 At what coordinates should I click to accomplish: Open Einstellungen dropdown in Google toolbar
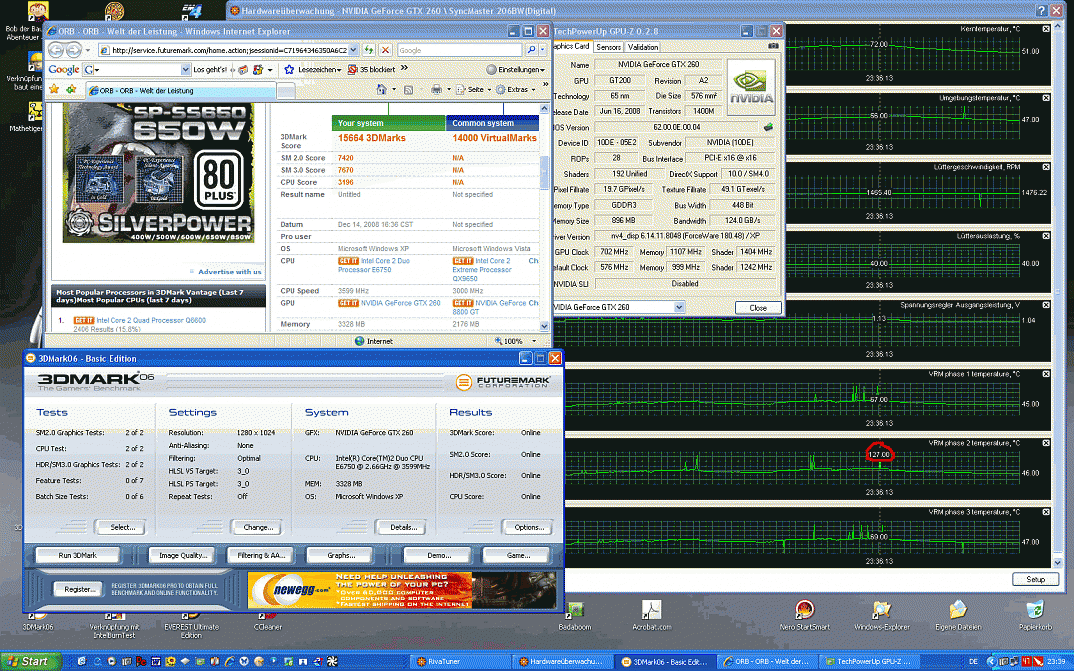coord(516,69)
